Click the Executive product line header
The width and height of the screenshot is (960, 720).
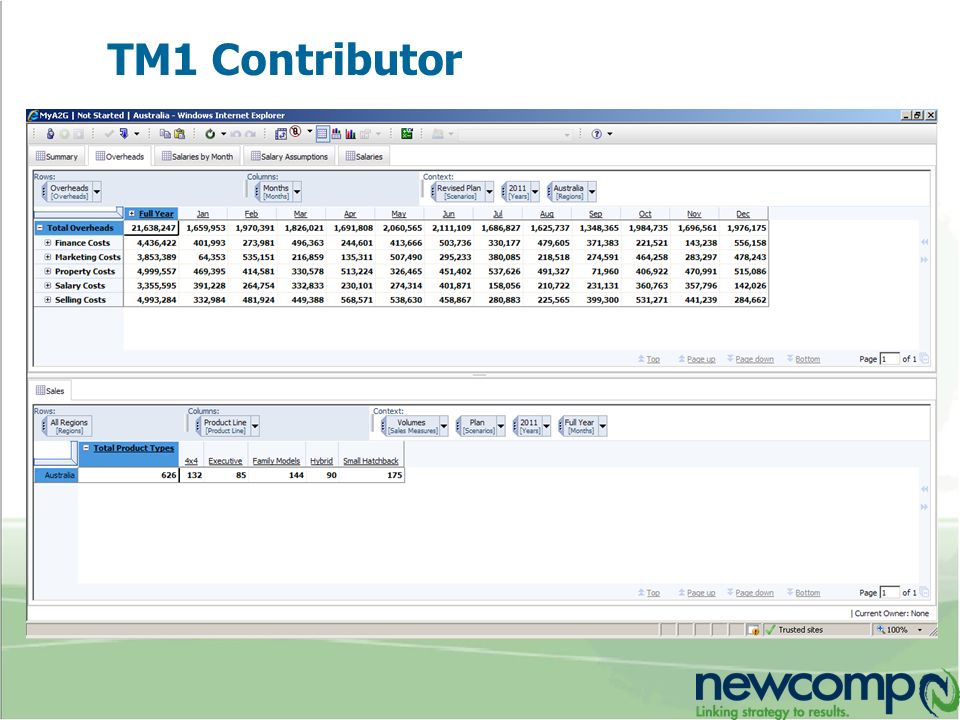pos(225,461)
